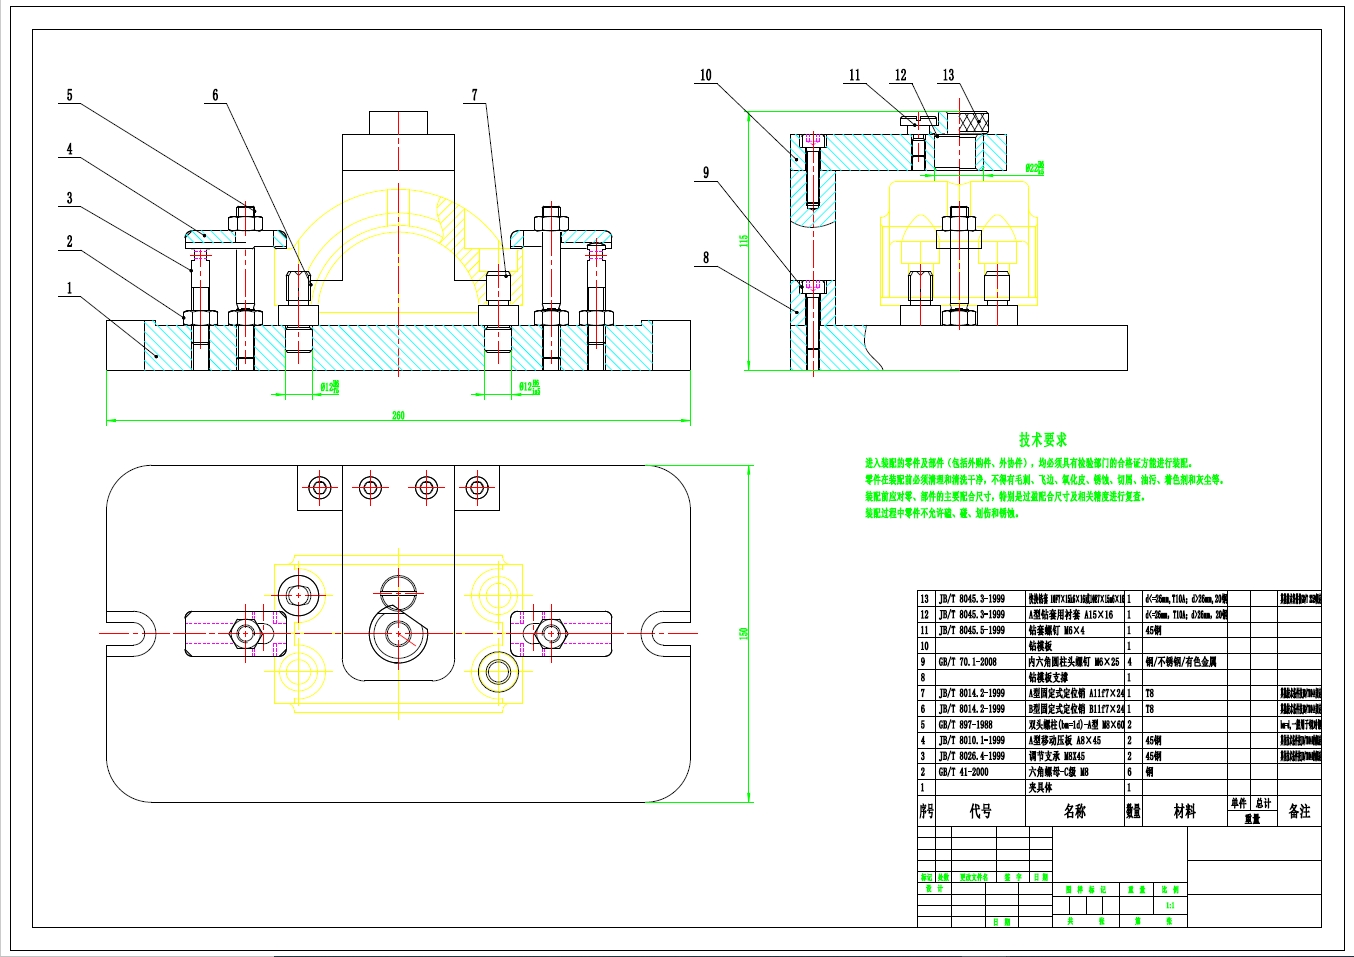
Task: Click the 材料 column header in parts list
Action: [x=1185, y=813]
